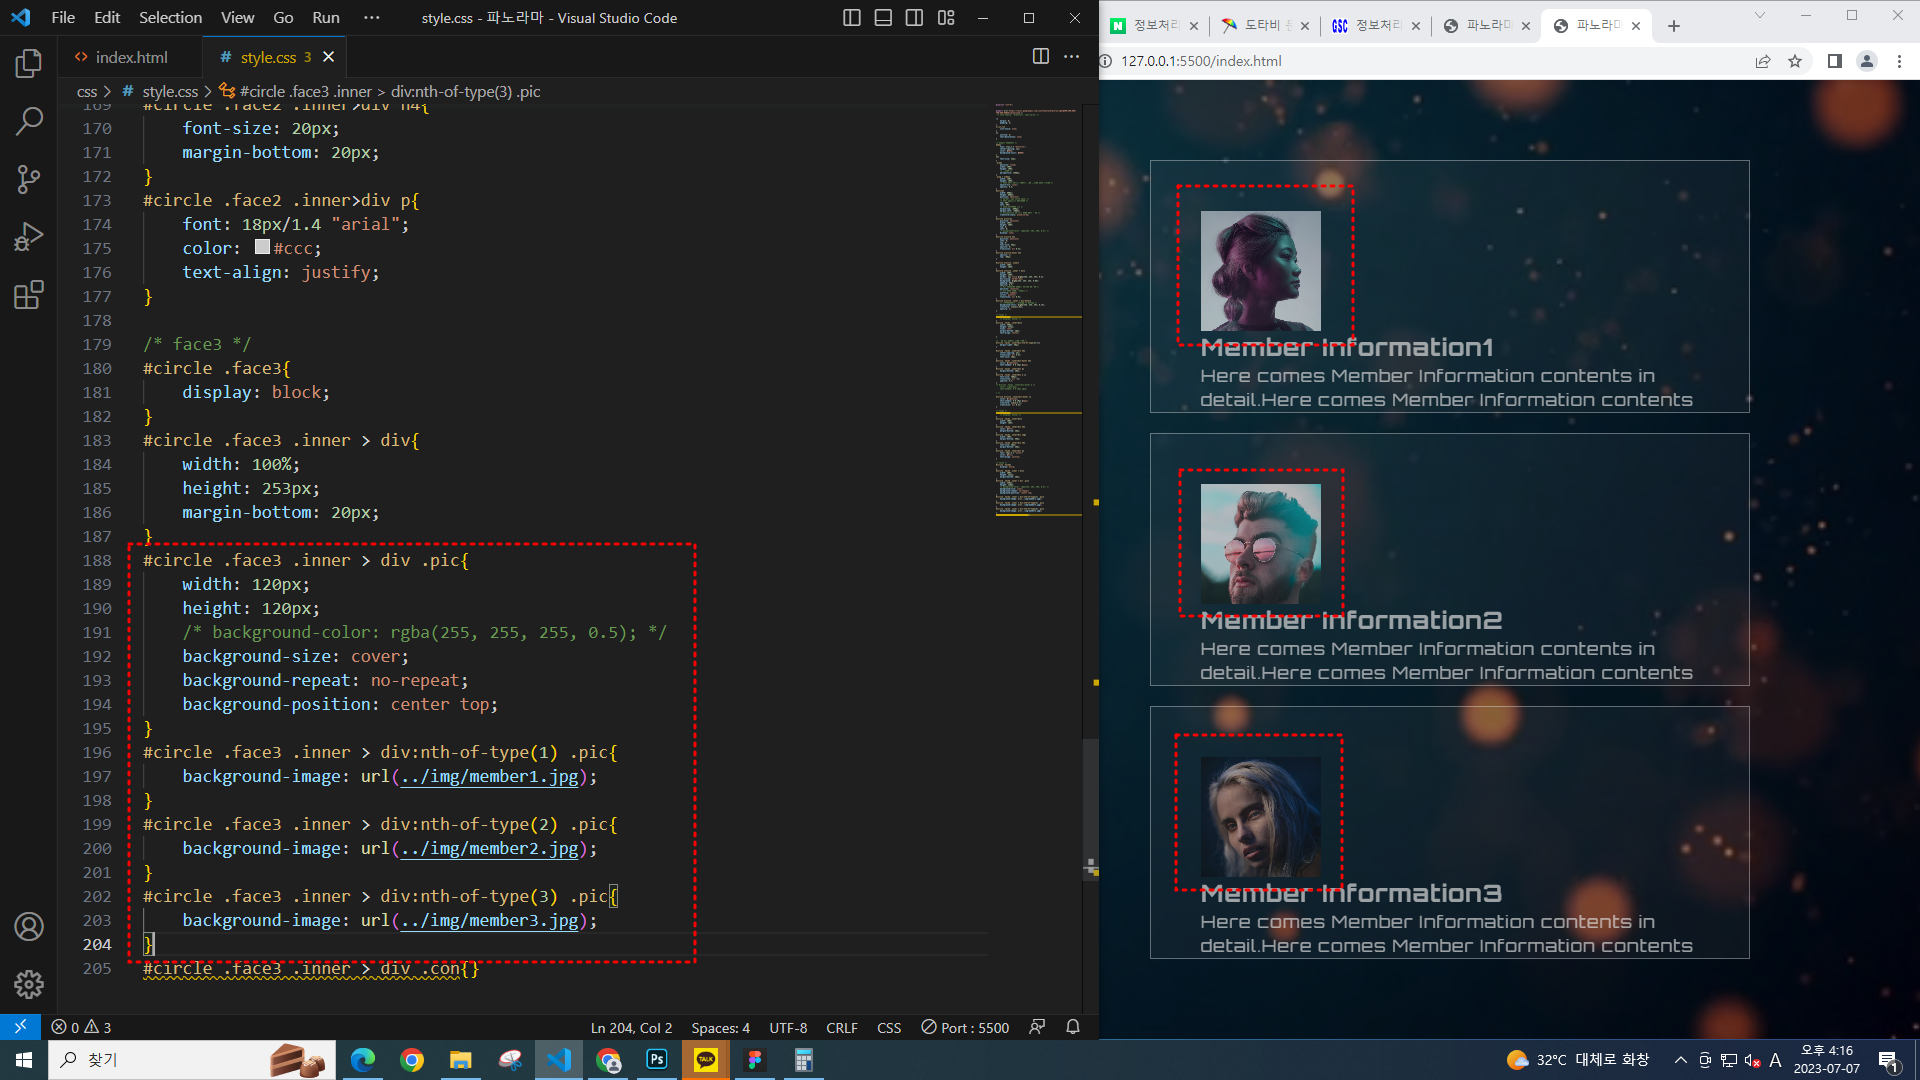
Task: Toggle the bottom panel layout button
Action: (883, 18)
